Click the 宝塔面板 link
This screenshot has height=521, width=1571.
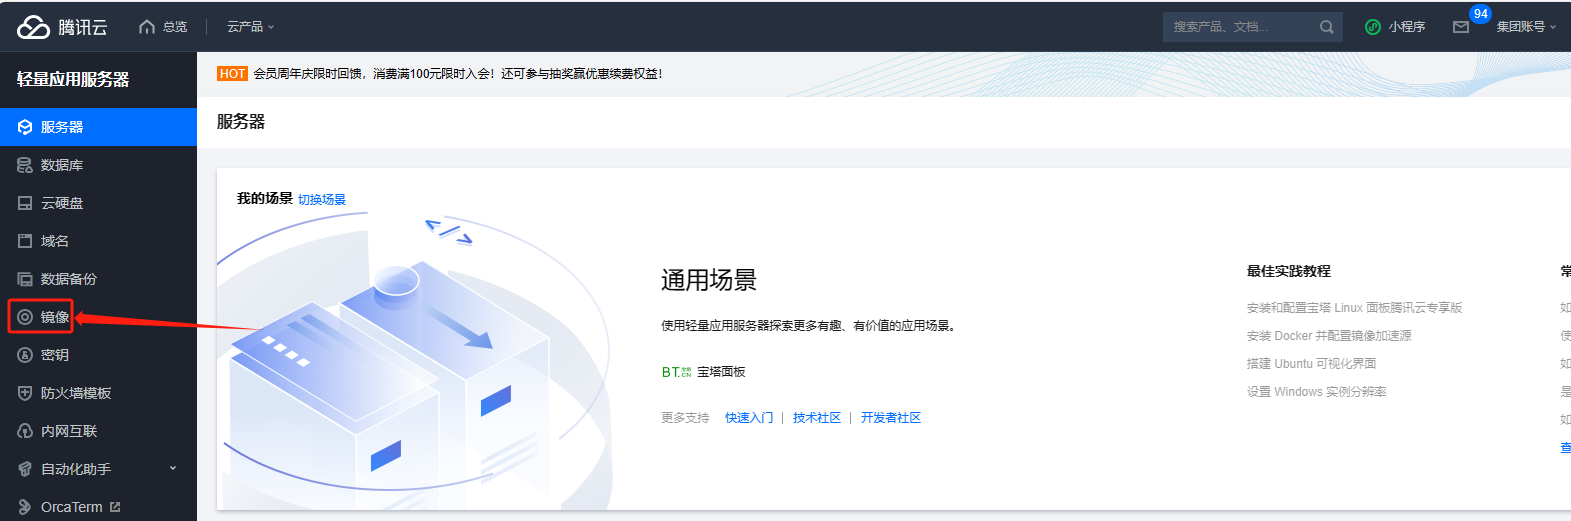(x=721, y=372)
